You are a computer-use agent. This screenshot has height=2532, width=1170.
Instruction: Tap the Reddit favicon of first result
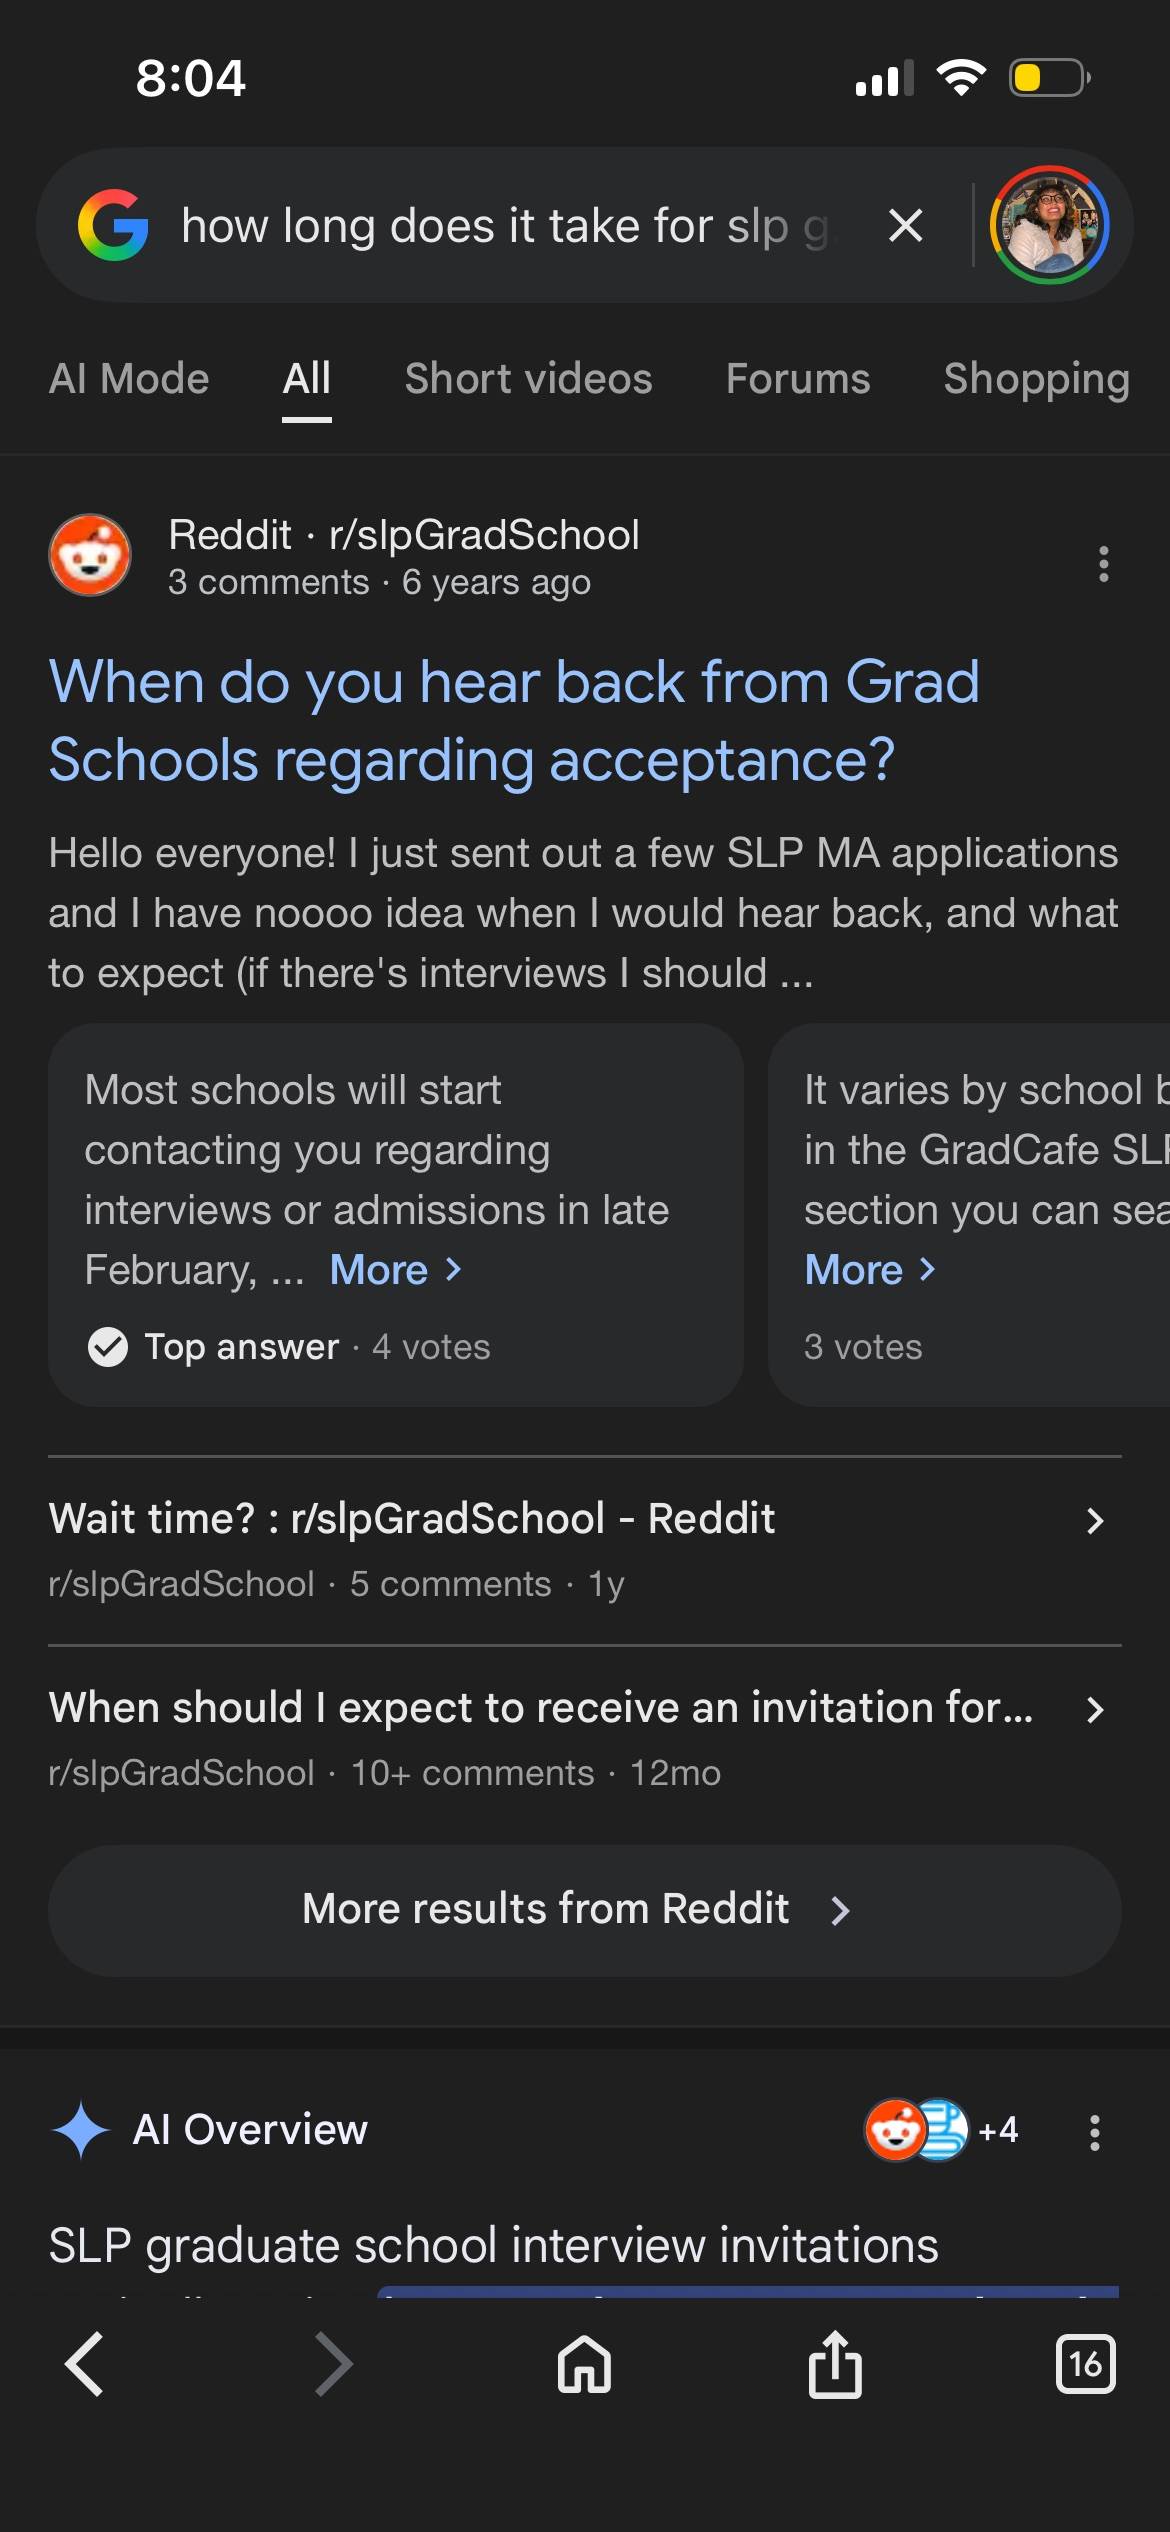(x=90, y=555)
